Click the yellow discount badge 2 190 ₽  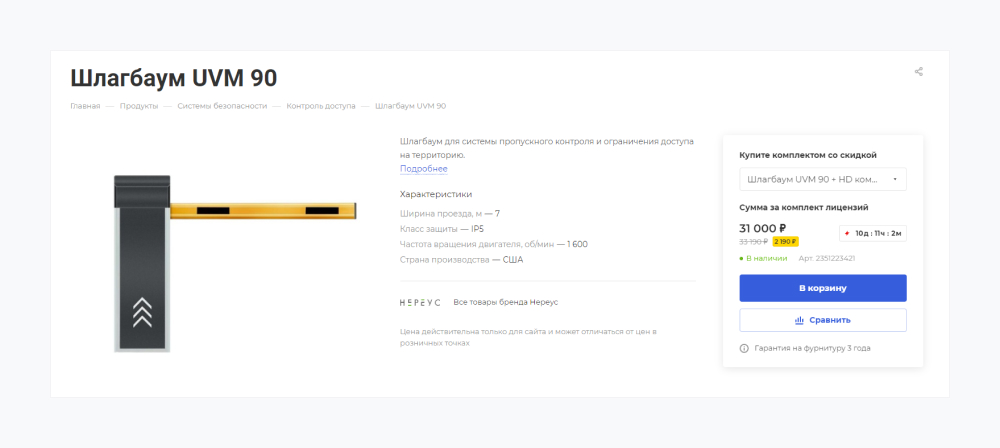(x=786, y=241)
